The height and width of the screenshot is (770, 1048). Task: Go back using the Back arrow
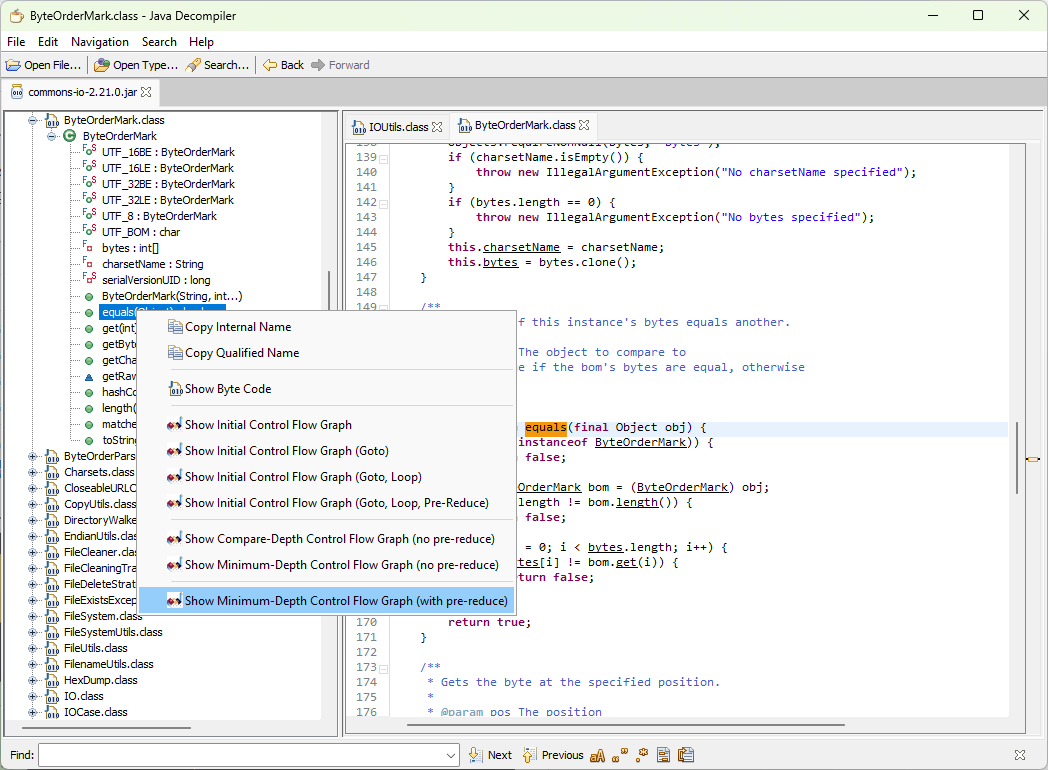pyautogui.click(x=270, y=65)
